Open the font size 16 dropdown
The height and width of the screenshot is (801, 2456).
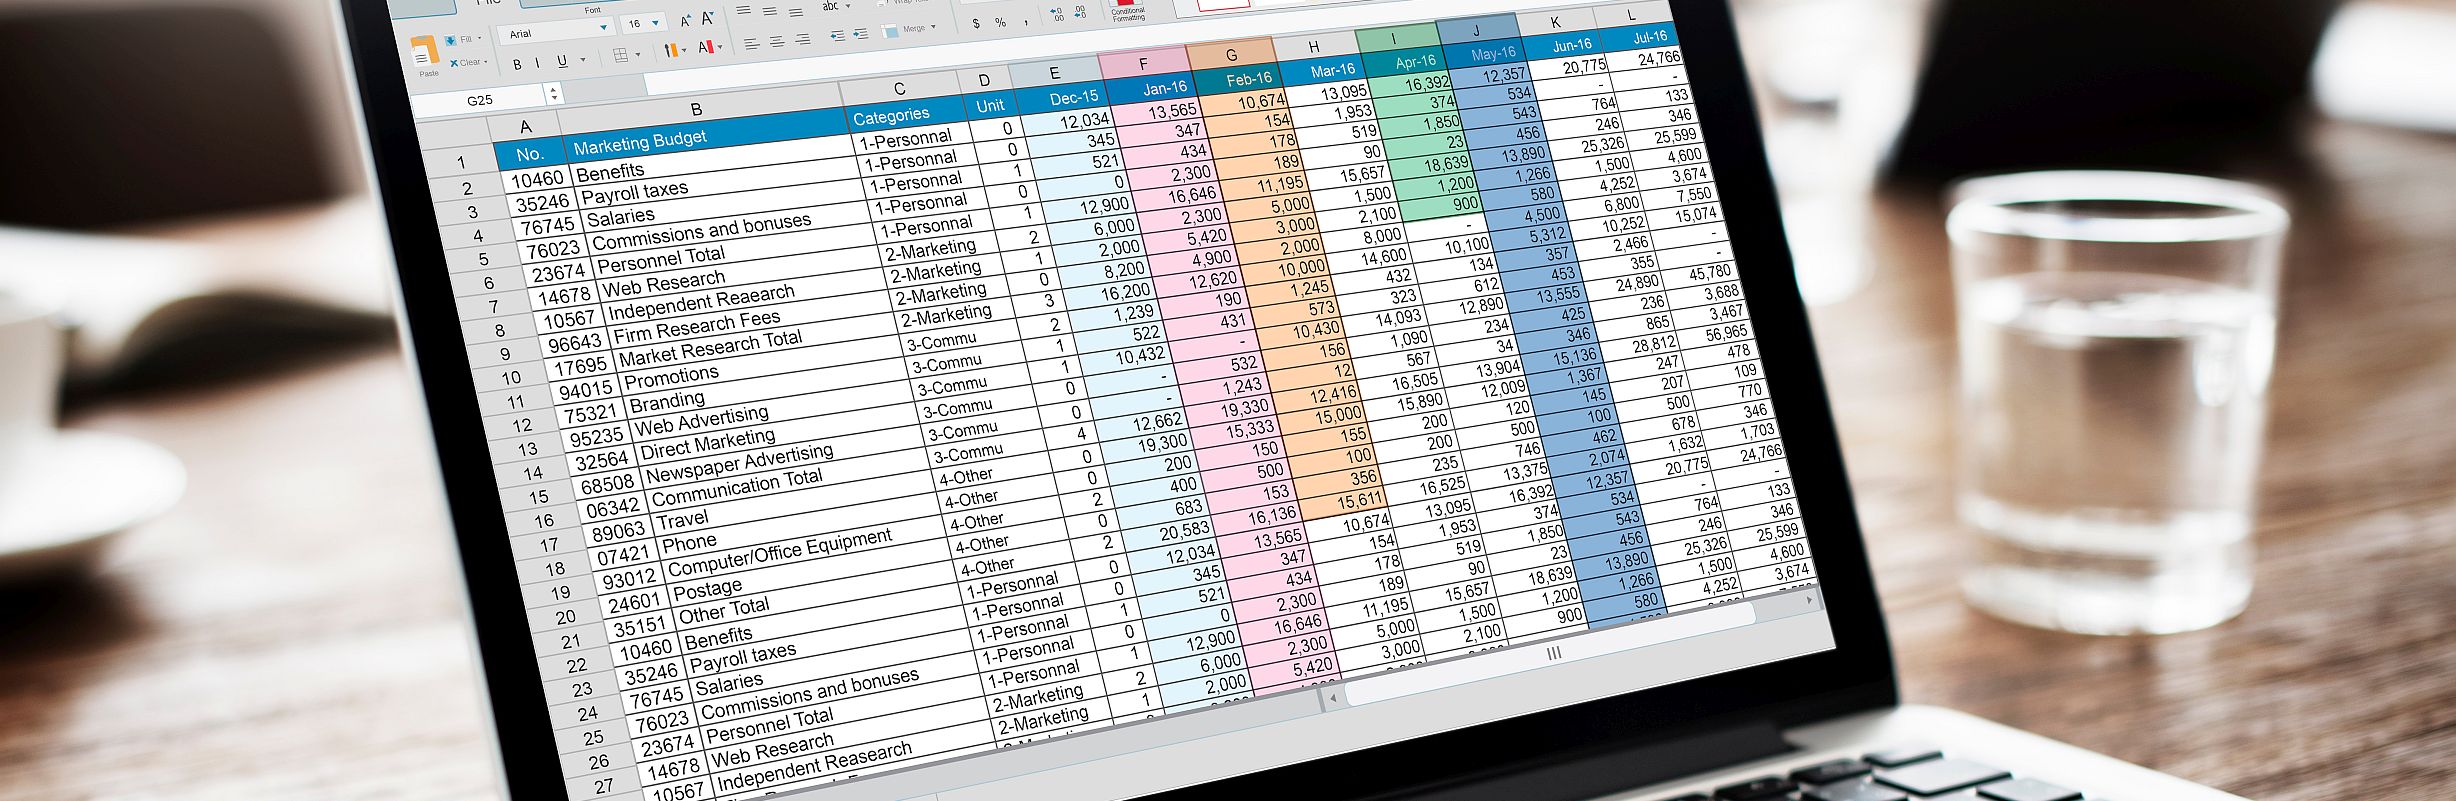pyautogui.click(x=655, y=23)
